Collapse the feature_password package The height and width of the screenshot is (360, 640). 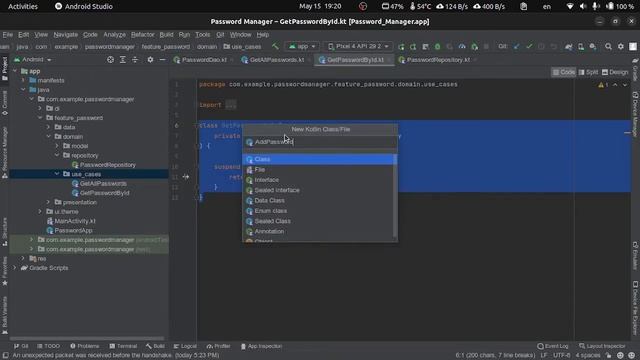click(40, 118)
